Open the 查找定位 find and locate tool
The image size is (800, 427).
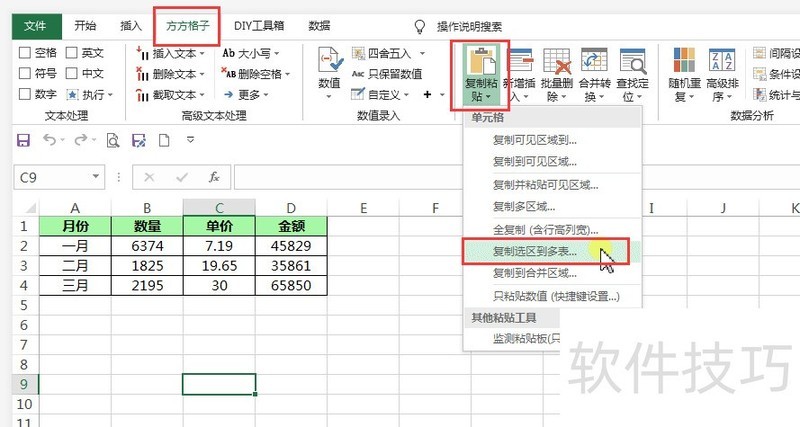632,74
